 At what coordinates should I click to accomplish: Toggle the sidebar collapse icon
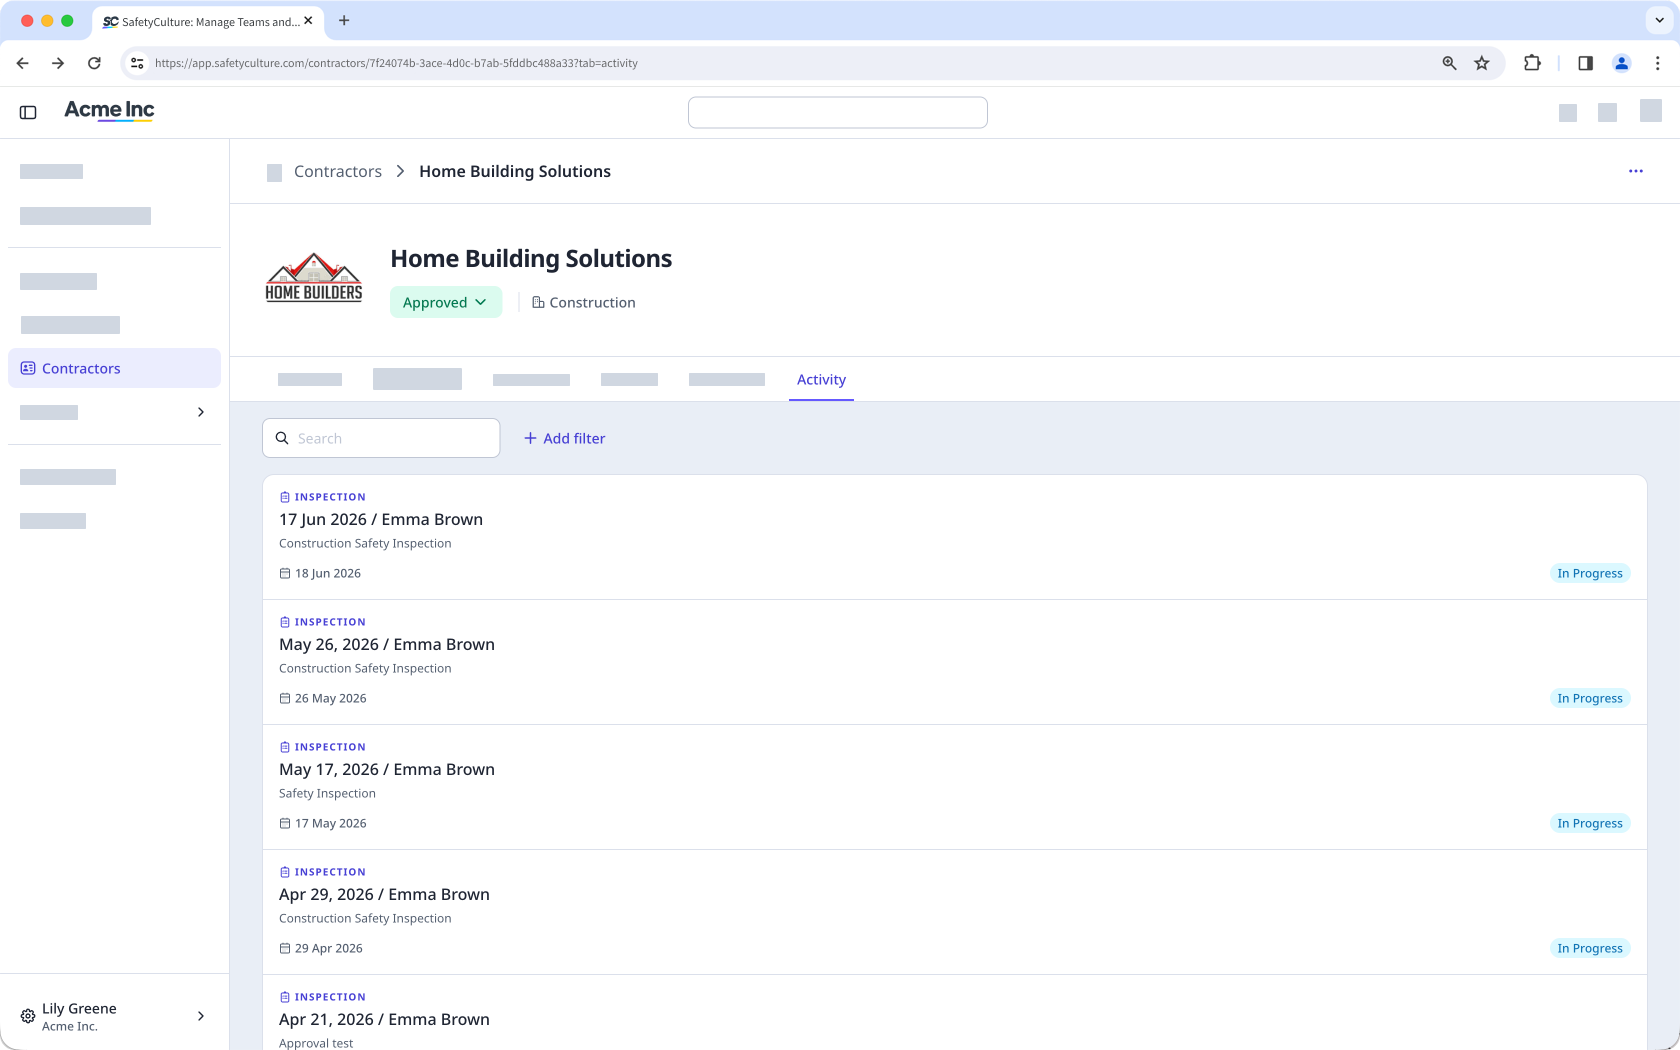(x=28, y=112)
